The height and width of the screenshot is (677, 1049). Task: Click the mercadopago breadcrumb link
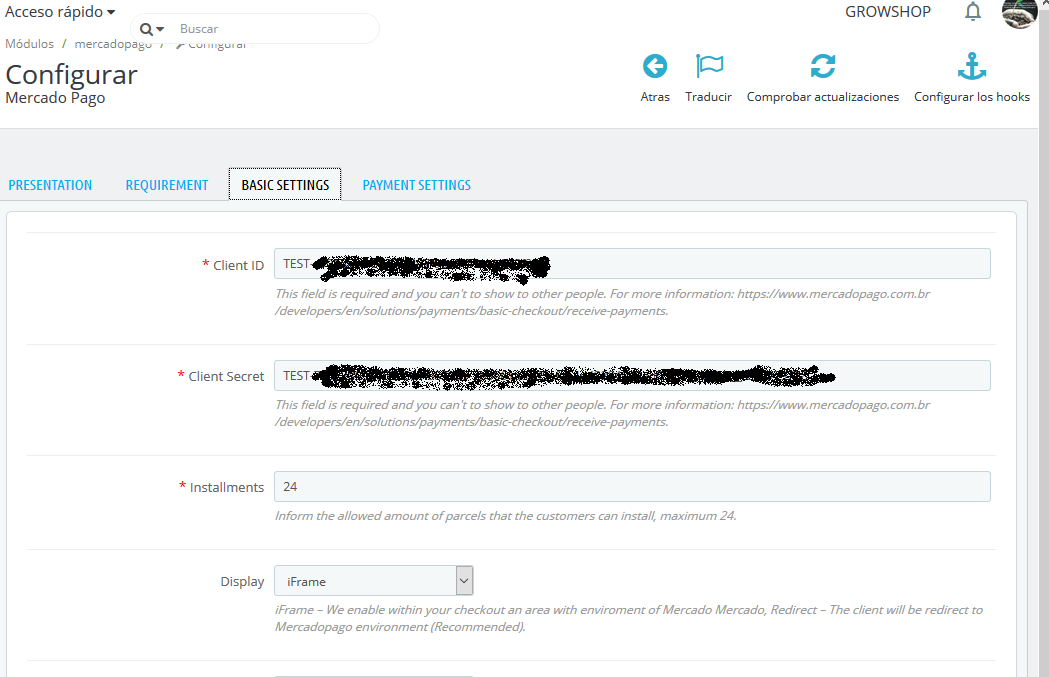pyautogui.click(x=113, y=44)
